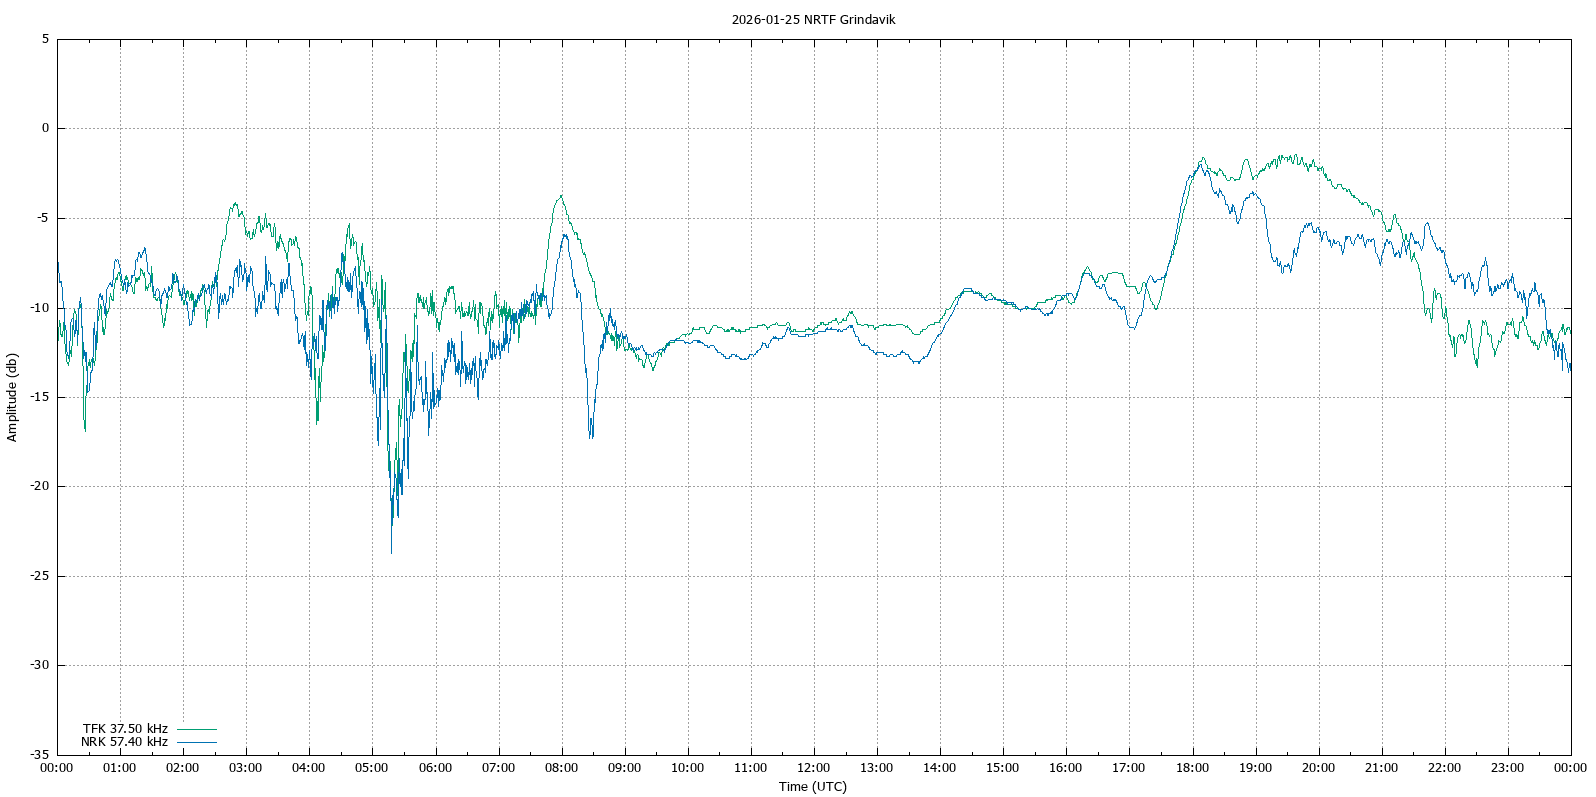Click the 0 amplitude tick label
Screen dimensions: 1596x797
click(x=45, y=129)
